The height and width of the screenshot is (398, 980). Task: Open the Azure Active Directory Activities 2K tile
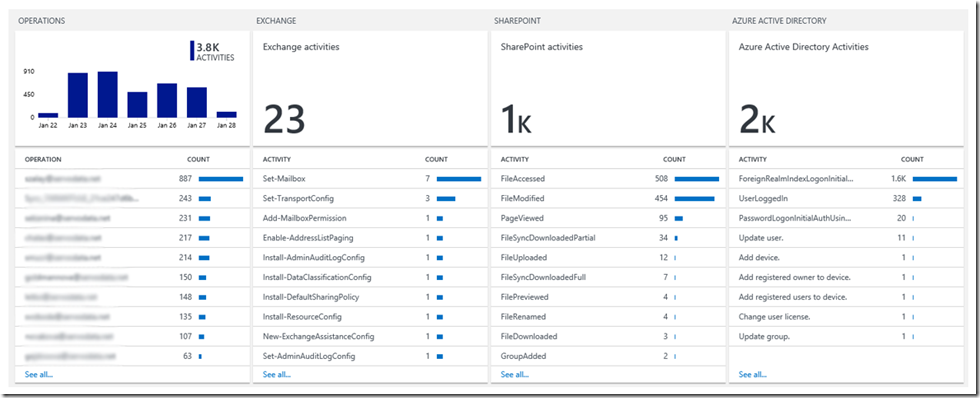[846, 88]
